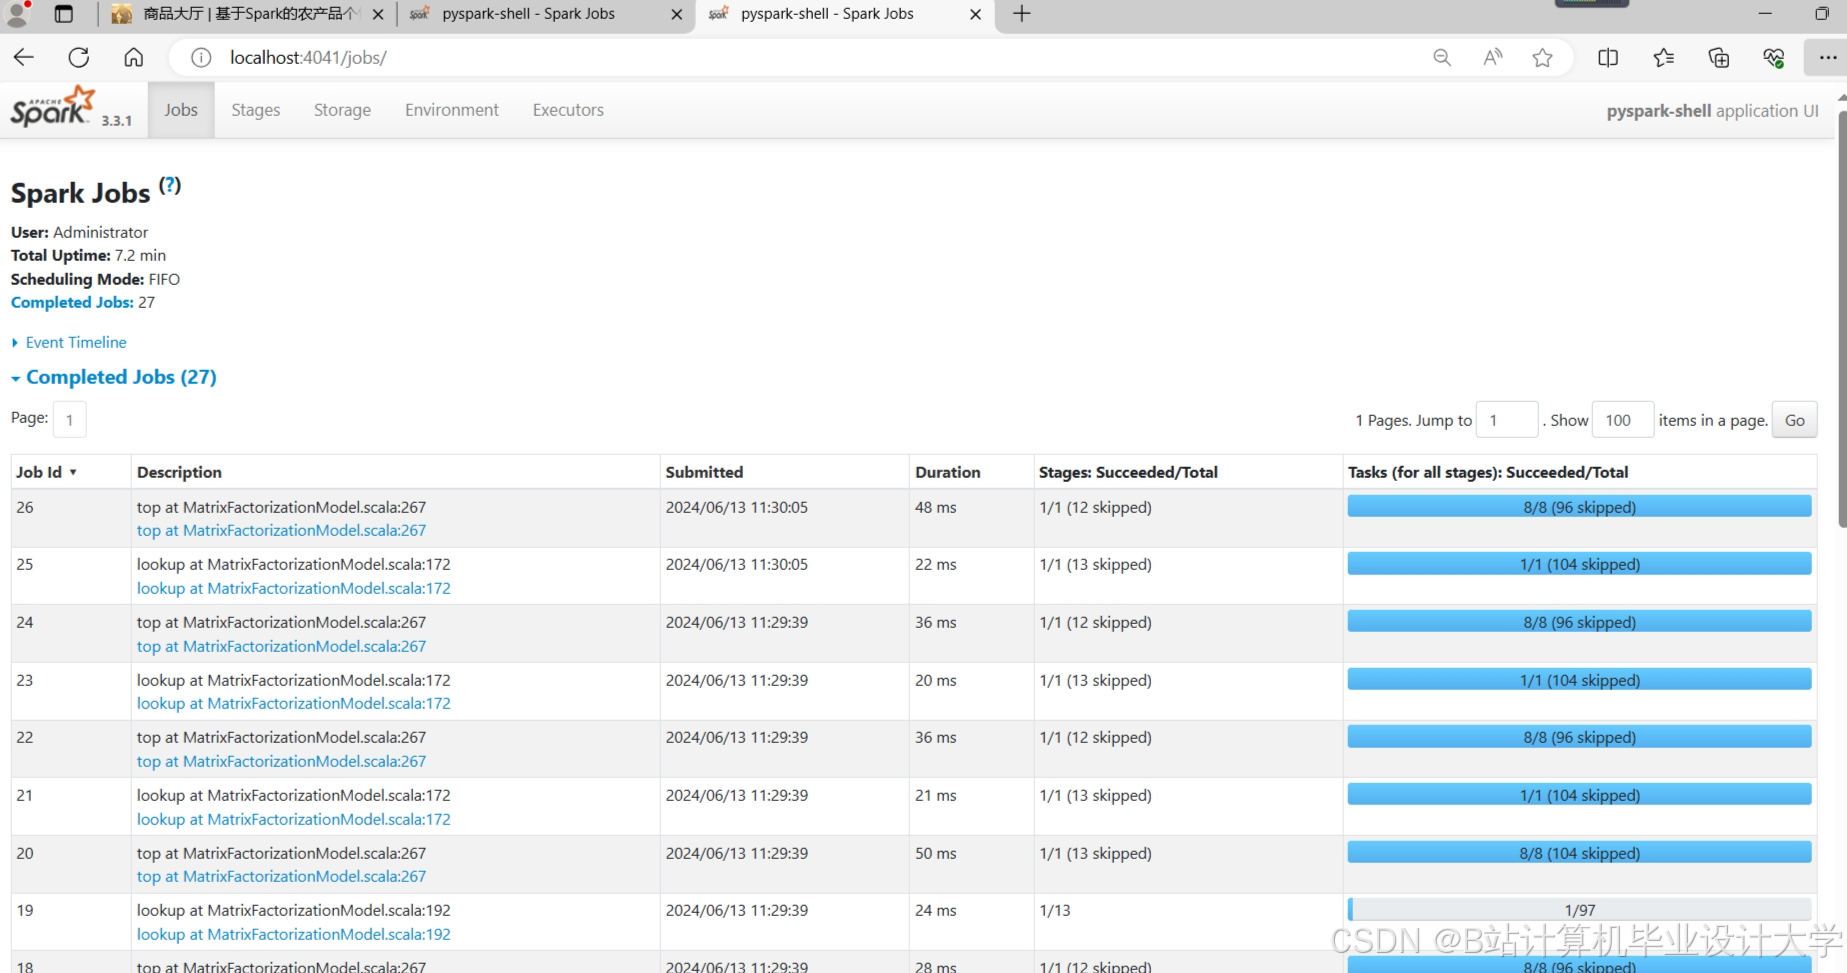The width and height of the screenshot is (1847, 973).
Task: Open the Collections icon
Action: pos(1663,57)
